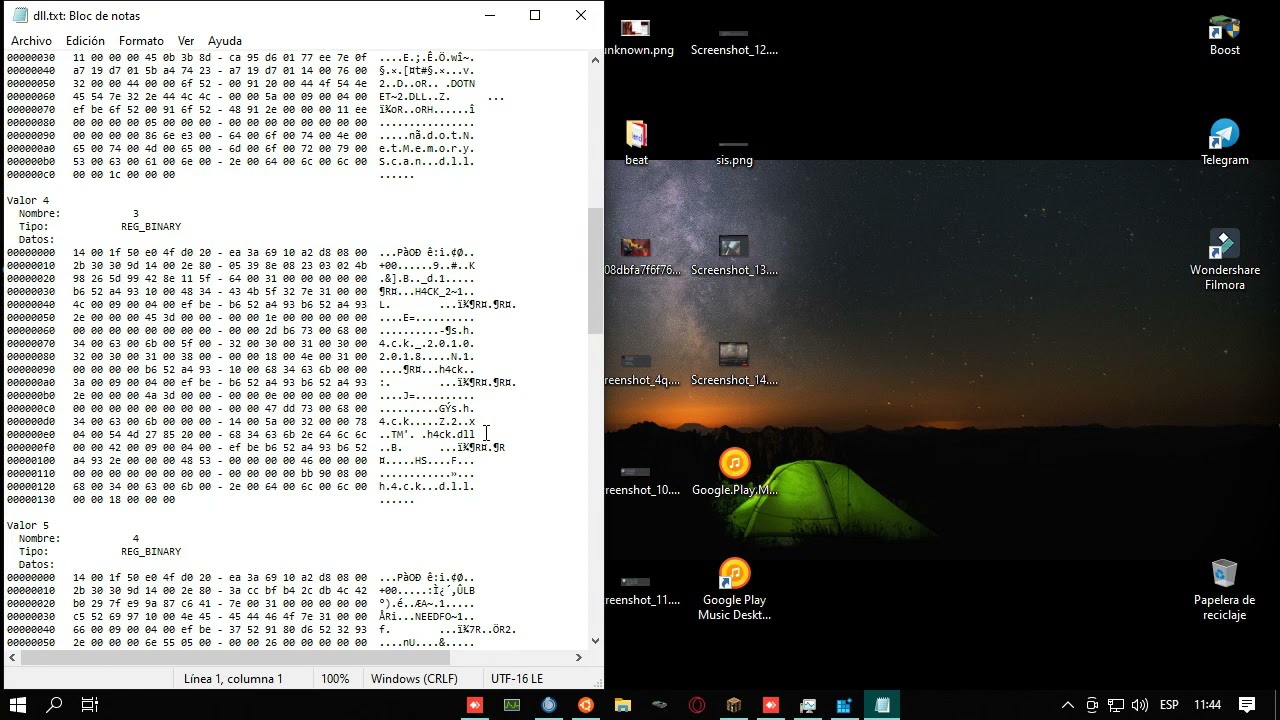
Task: Open the Windows Start menu
Action: (18, 705)
